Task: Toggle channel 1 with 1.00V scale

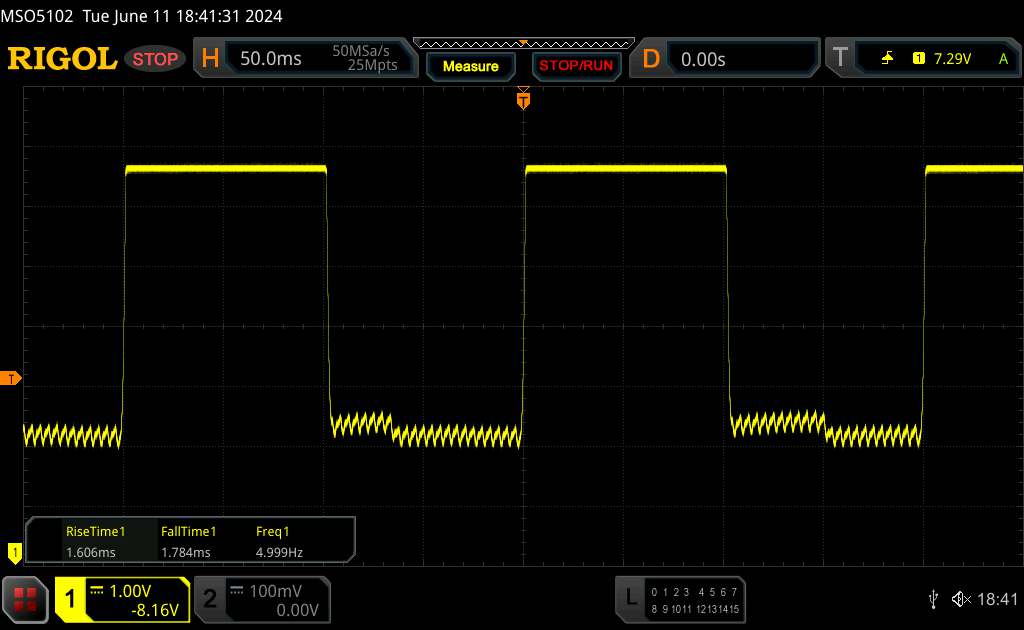Action: click(122, 599)
